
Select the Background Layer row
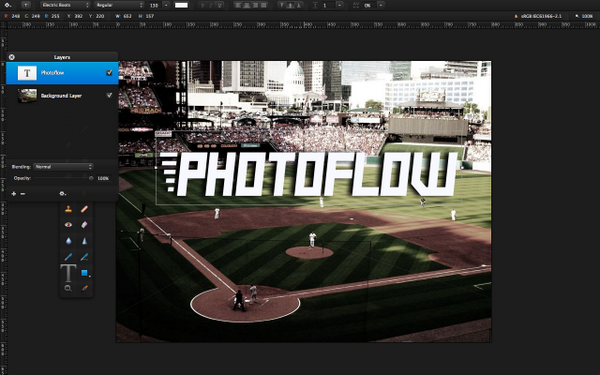click(62, 96)
